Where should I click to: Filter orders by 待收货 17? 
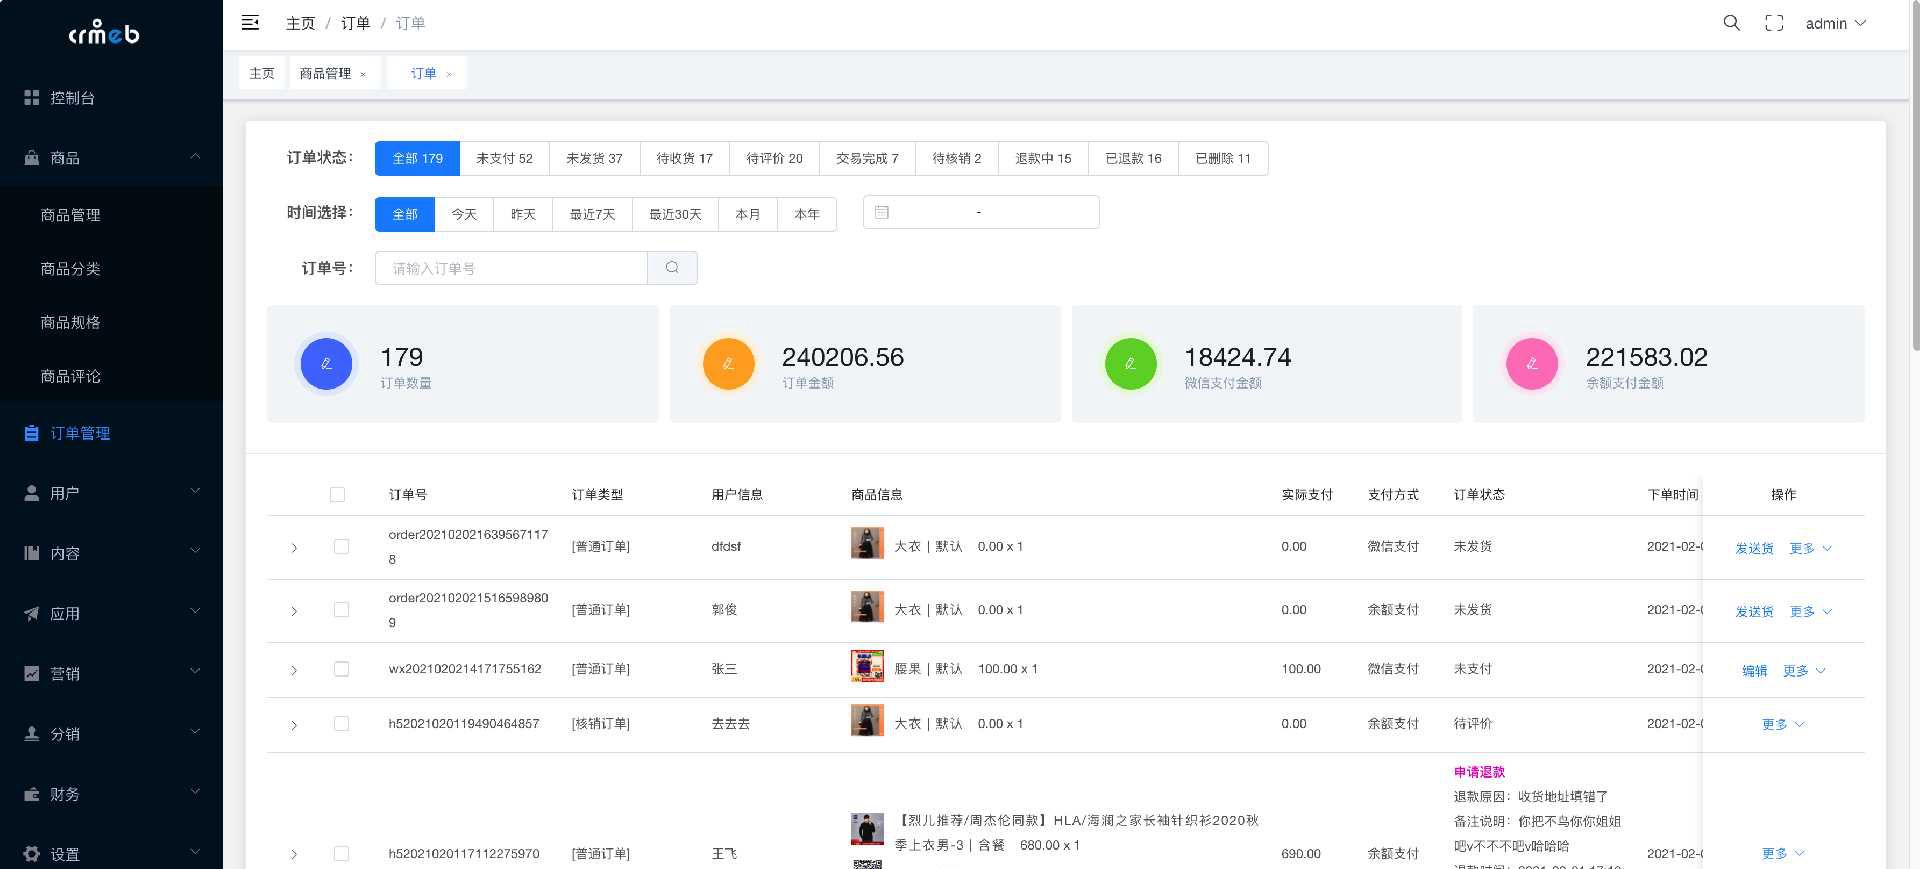click(684, 158)
